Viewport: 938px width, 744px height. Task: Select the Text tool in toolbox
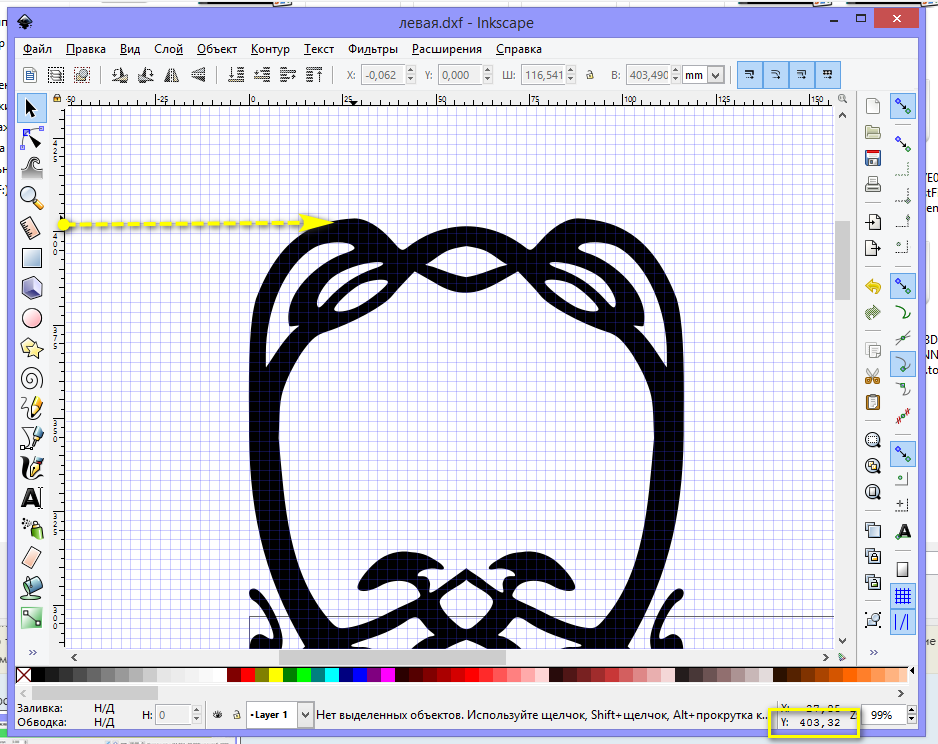[31, 498]
